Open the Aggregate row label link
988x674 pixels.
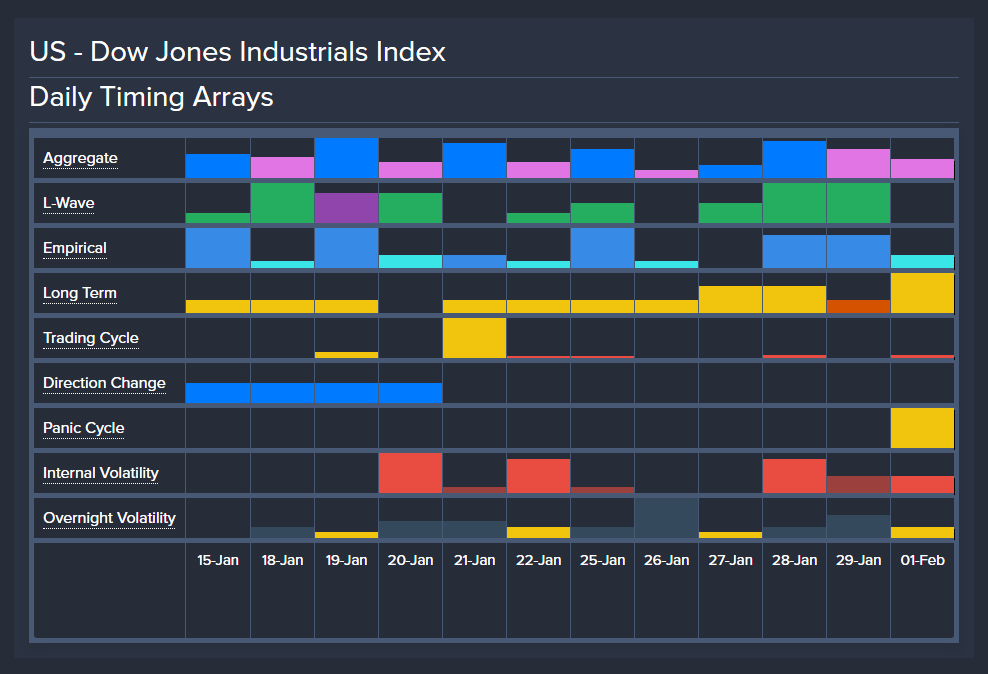point(80,158)
